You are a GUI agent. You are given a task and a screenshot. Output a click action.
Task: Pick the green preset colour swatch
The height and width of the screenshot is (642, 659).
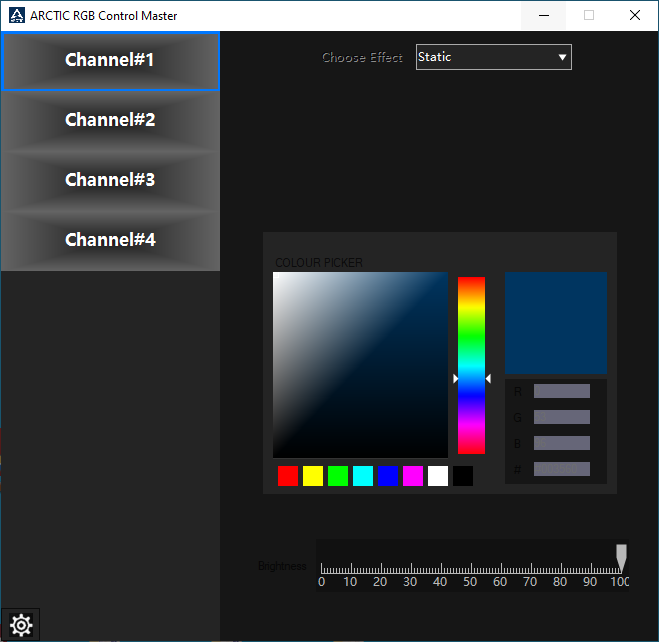pyautogui.click(x=338, y=476)
